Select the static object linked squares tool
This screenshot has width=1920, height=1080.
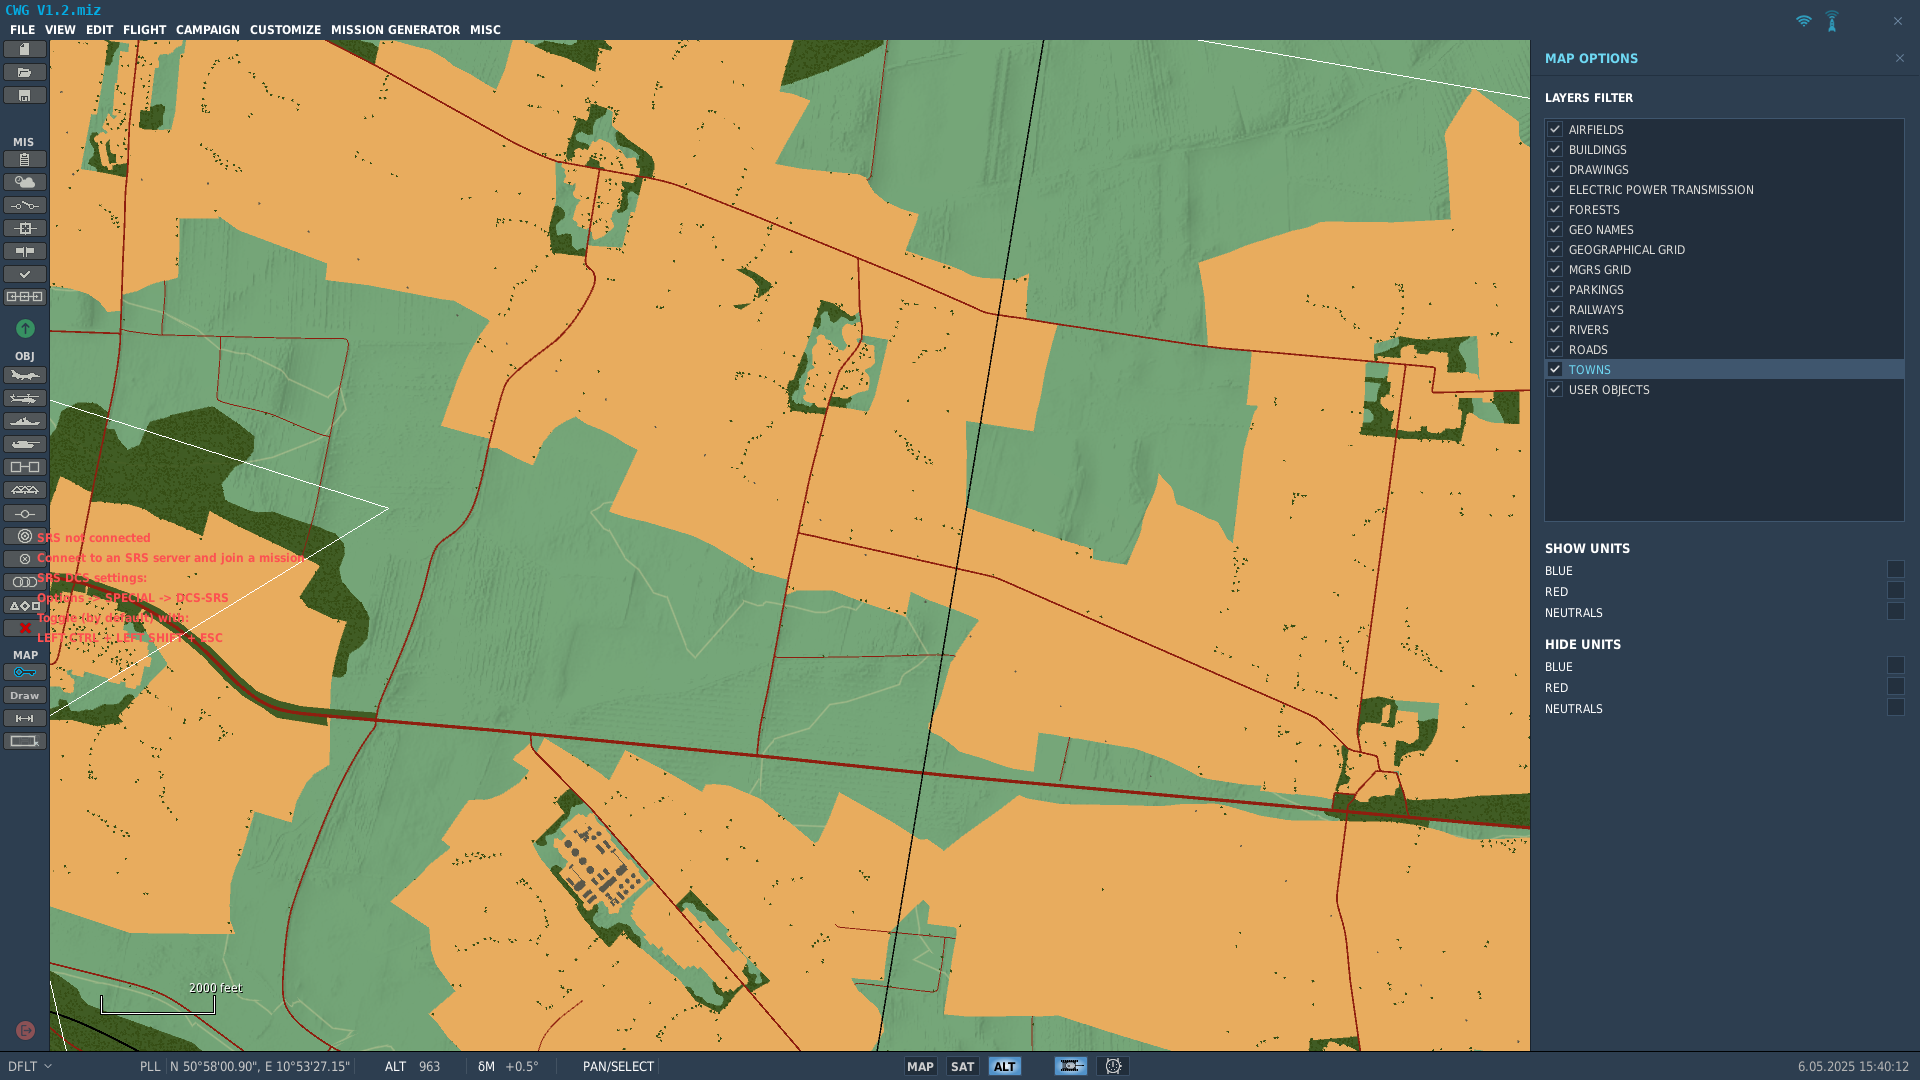point(24,467)
